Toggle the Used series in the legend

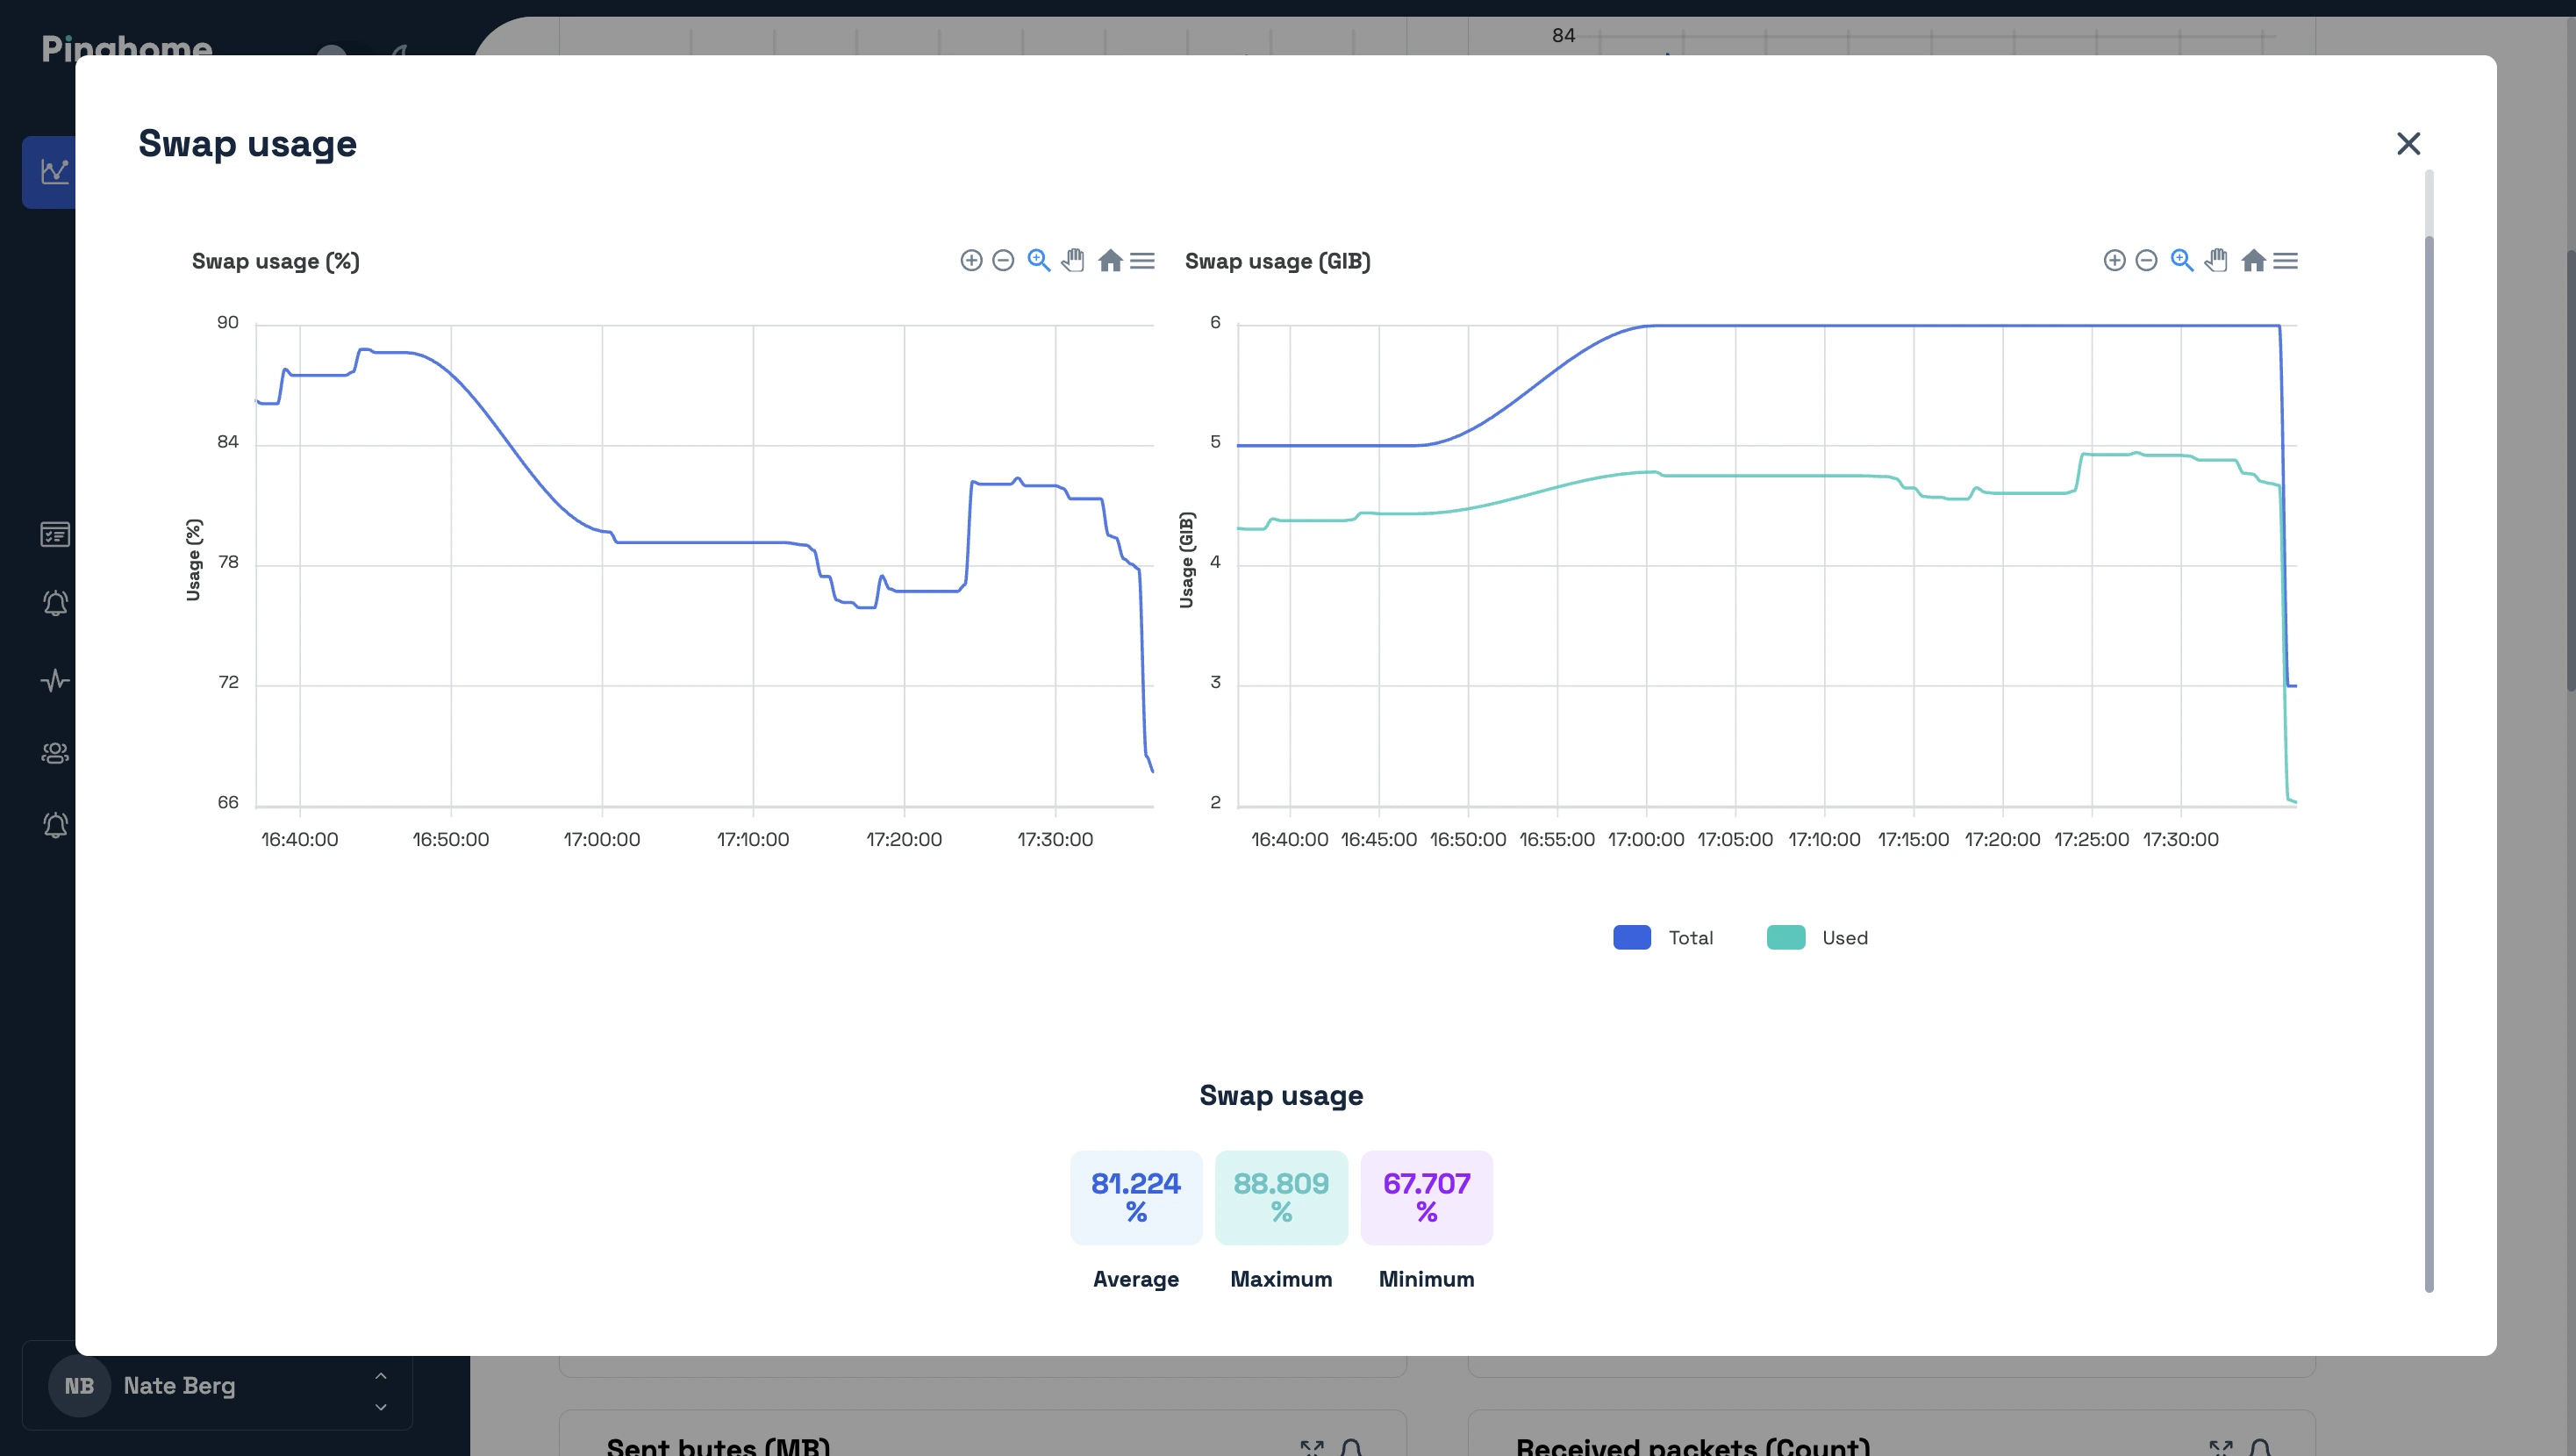(1818, 937)
